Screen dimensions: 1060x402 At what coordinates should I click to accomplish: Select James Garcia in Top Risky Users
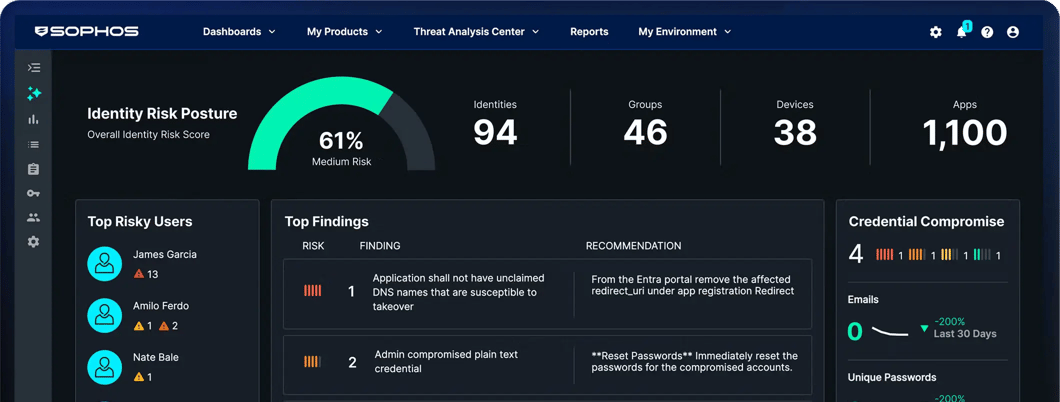pyautogui.click(x=164, y=255)
